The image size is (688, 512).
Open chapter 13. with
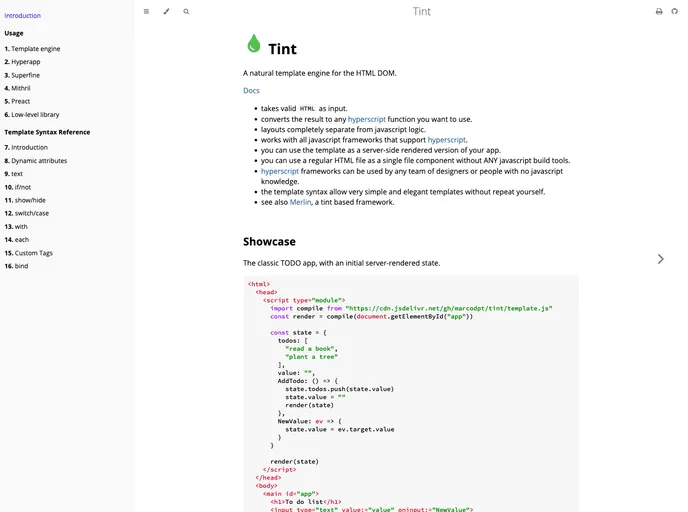coord(16,226)
